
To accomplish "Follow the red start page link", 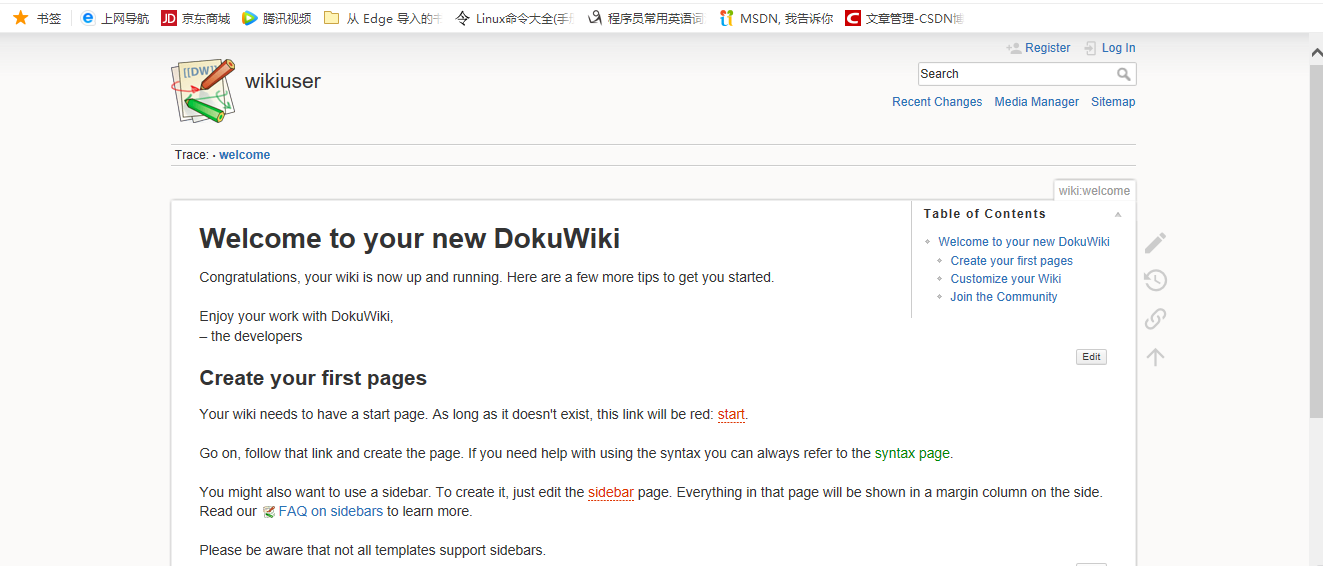I will (x=731, y=414).
